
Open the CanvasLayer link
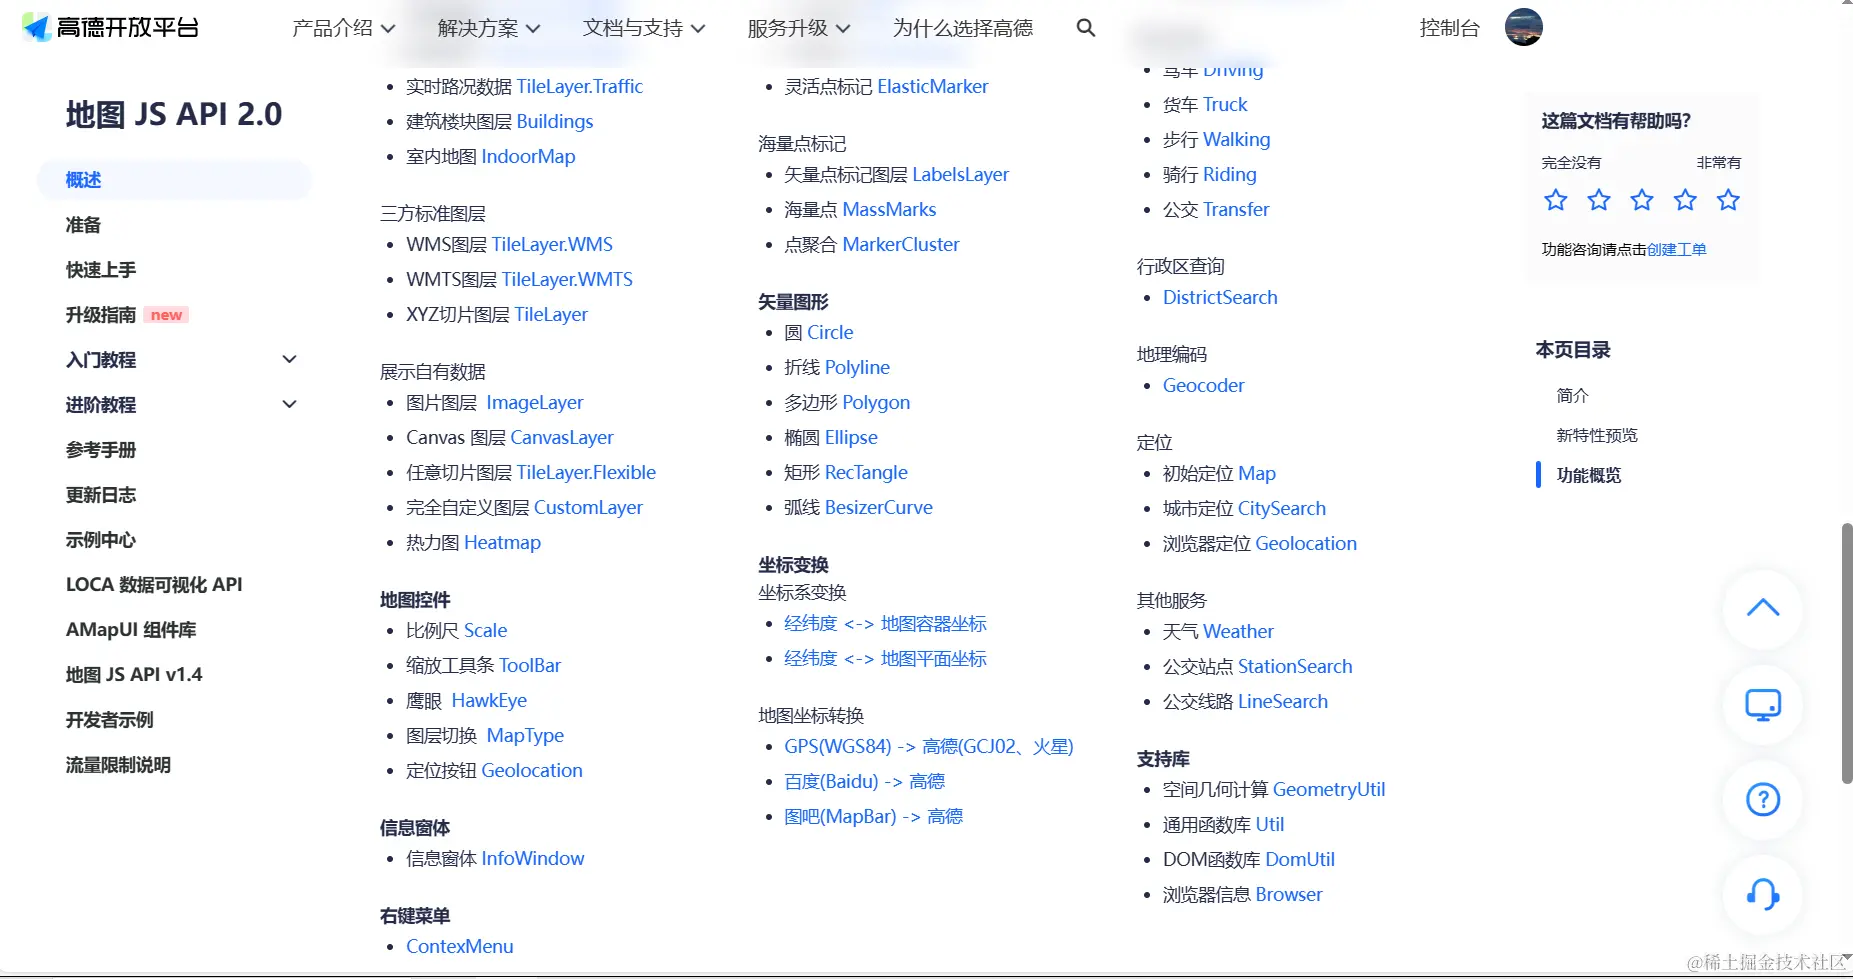[562, 437]
